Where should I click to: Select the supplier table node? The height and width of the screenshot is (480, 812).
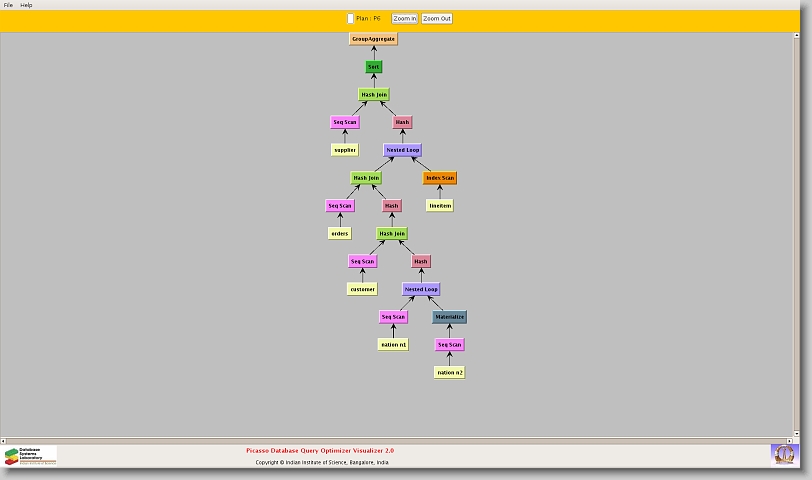pos(344,150)
